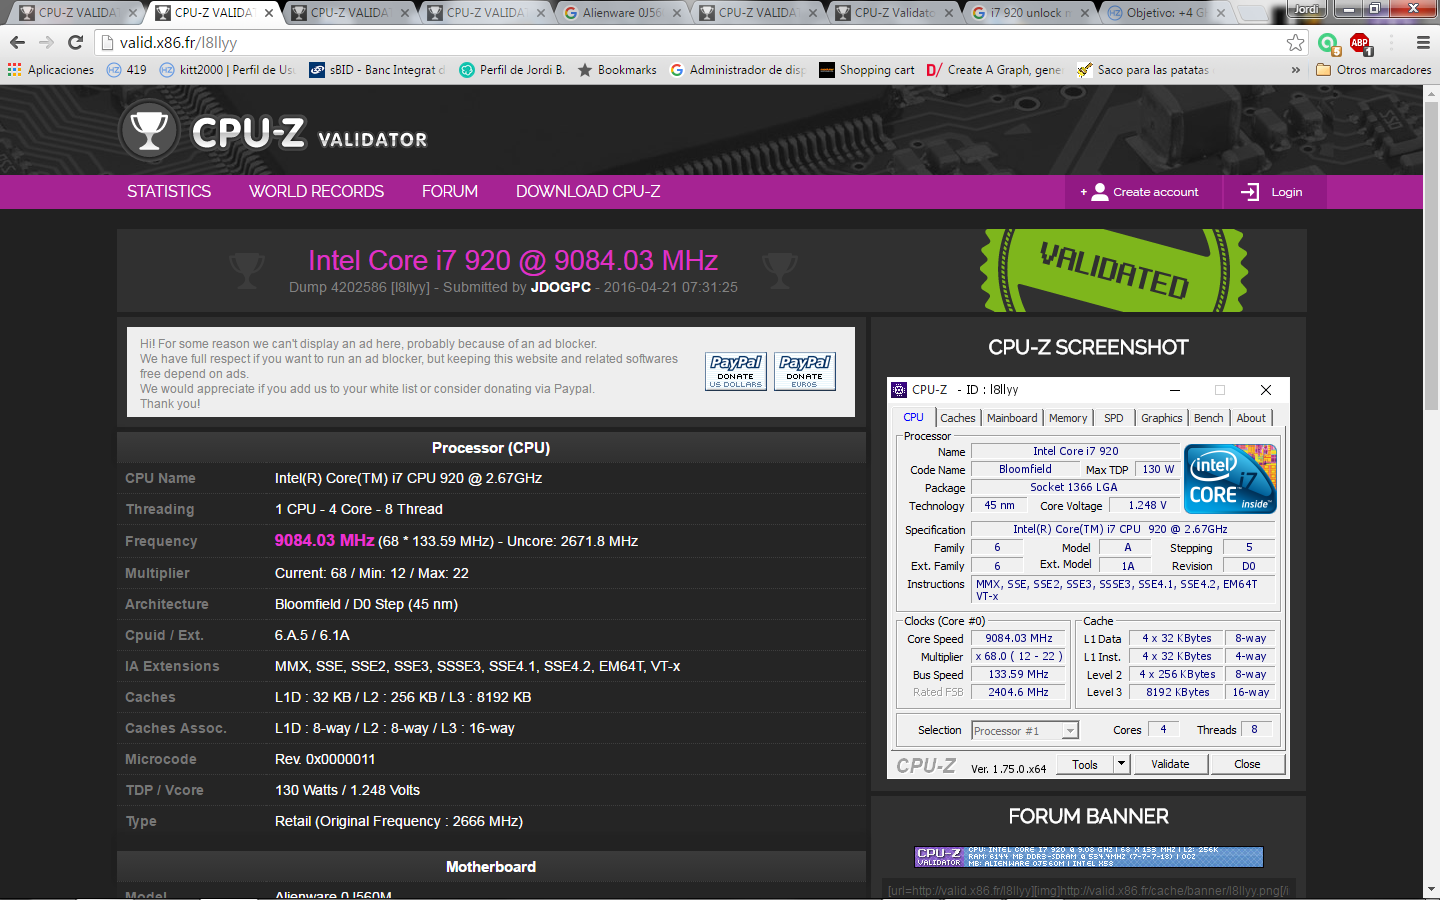Open the Forum menu item
1440x900 pixels.
(450, 192)
